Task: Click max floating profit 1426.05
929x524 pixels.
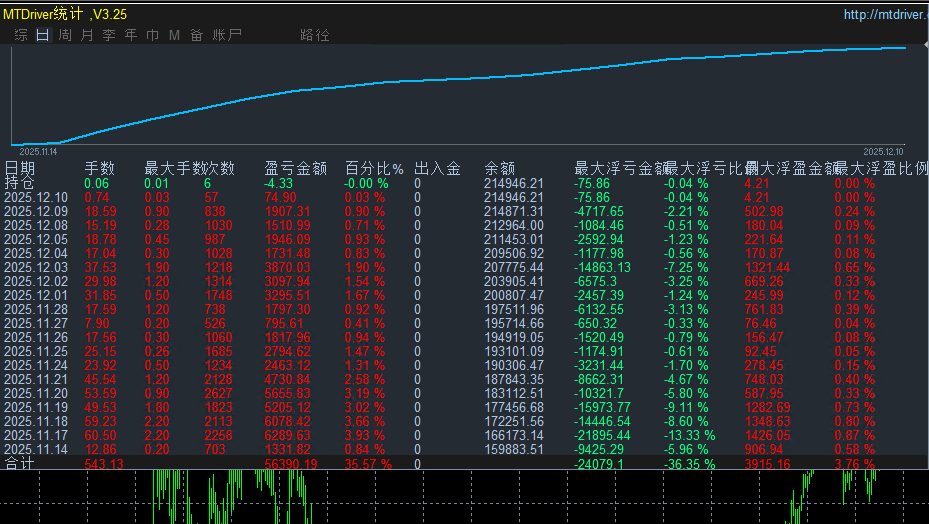Action: (767, 435)
